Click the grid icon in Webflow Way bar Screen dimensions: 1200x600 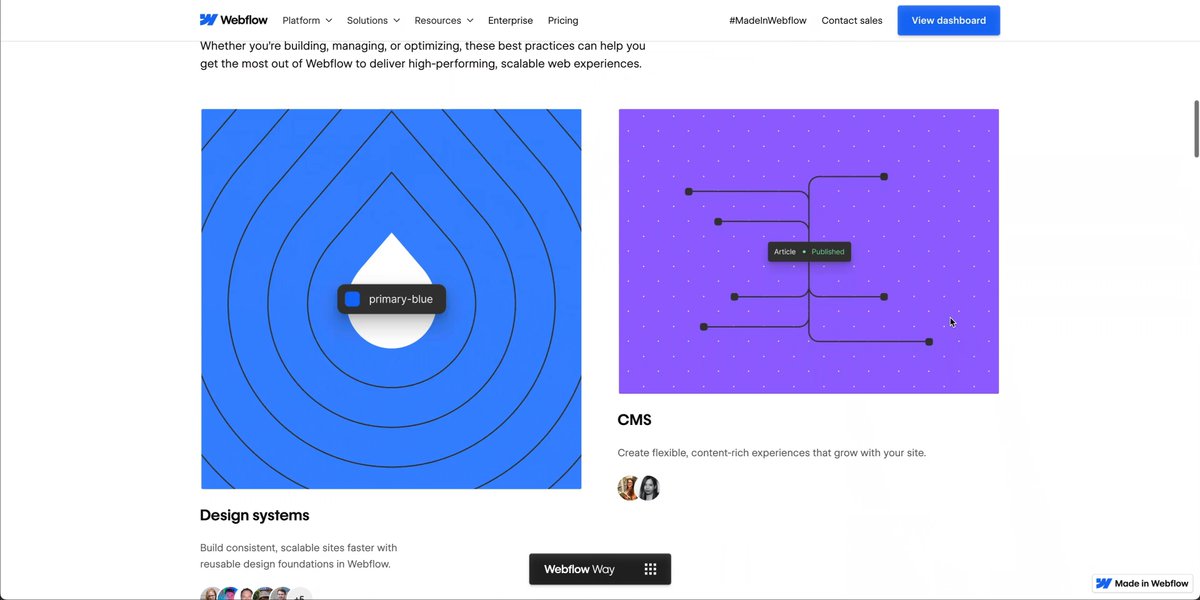pyautogui.click(x=650, y=569)
